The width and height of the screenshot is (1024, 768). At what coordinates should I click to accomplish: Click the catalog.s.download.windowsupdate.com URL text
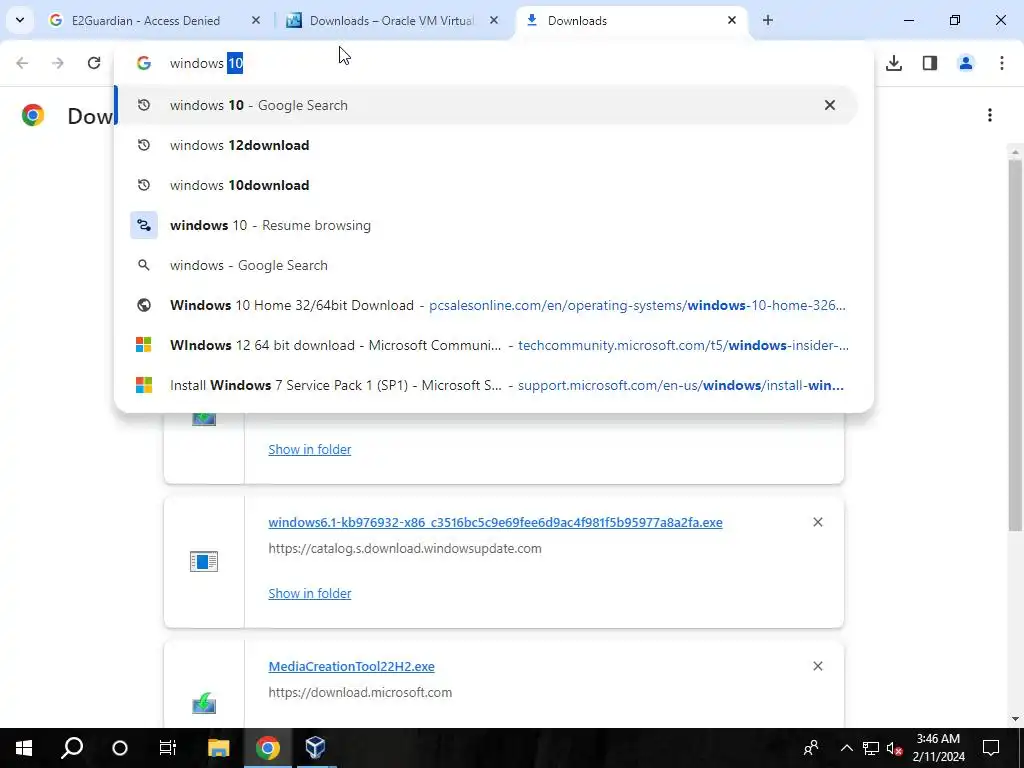(x=405, y=549)
